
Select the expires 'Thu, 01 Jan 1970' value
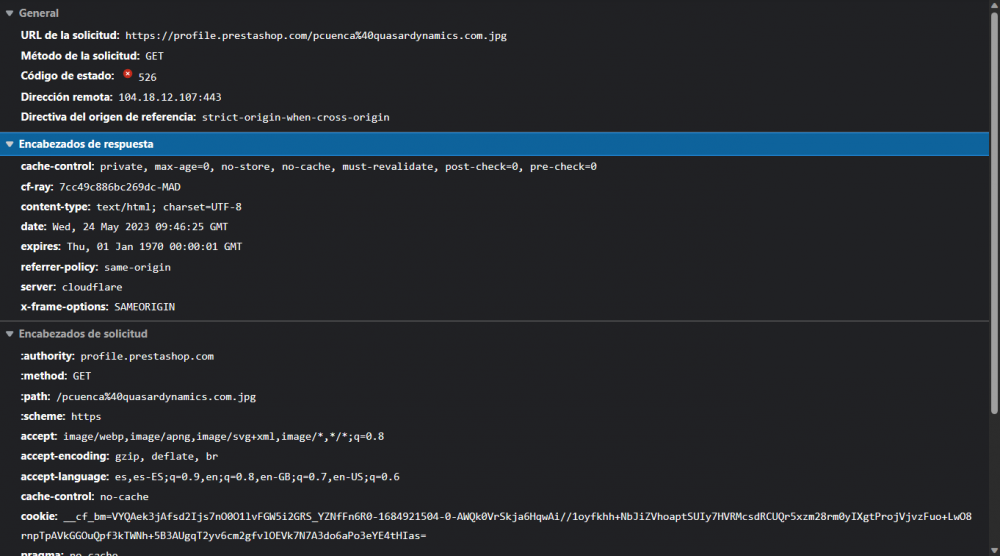click(154, 247)
